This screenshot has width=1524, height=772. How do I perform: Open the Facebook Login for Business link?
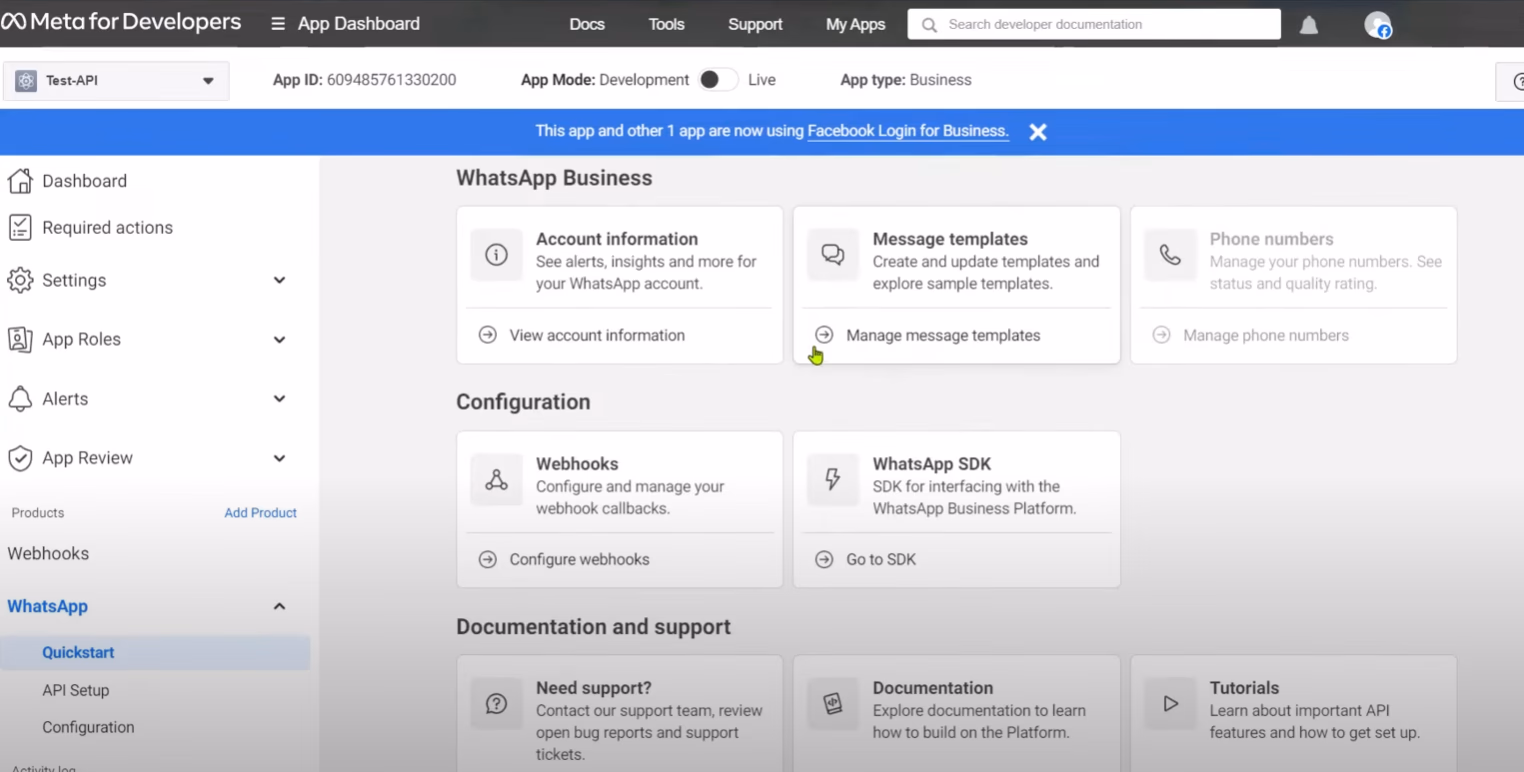coord(907,131)
